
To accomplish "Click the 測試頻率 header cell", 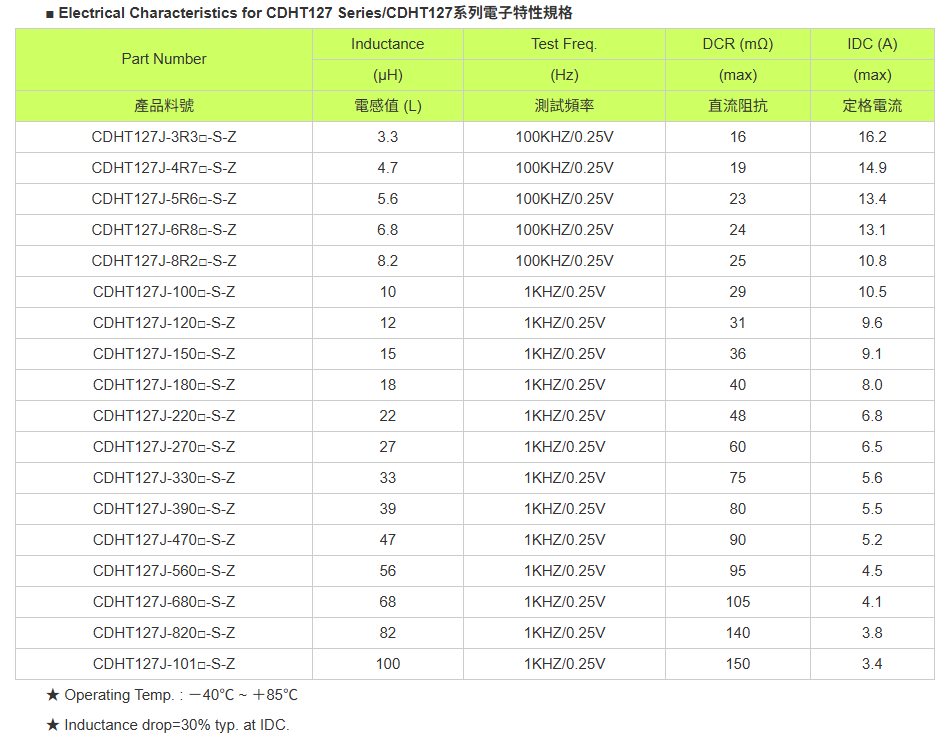I will click(564, 106).
